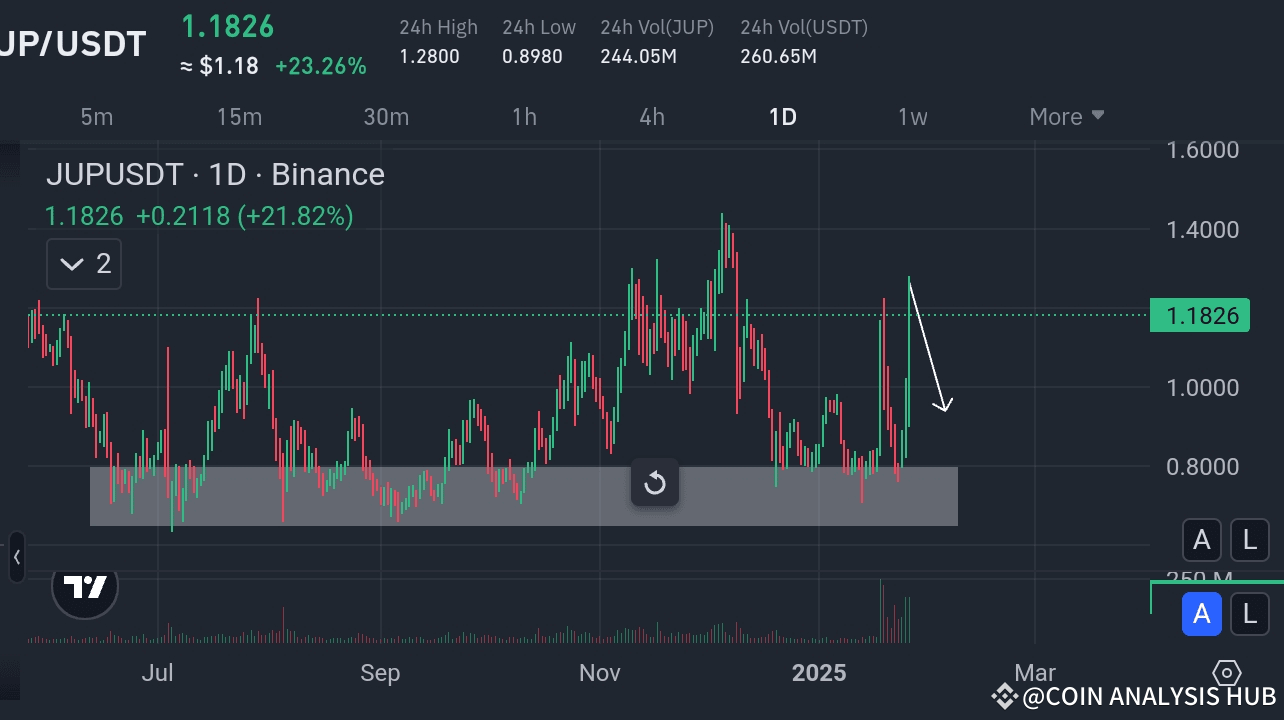The width and height of the screenshot is (1284, 720).
Task: Select the 5m timeframe
Action: [97, 117]
